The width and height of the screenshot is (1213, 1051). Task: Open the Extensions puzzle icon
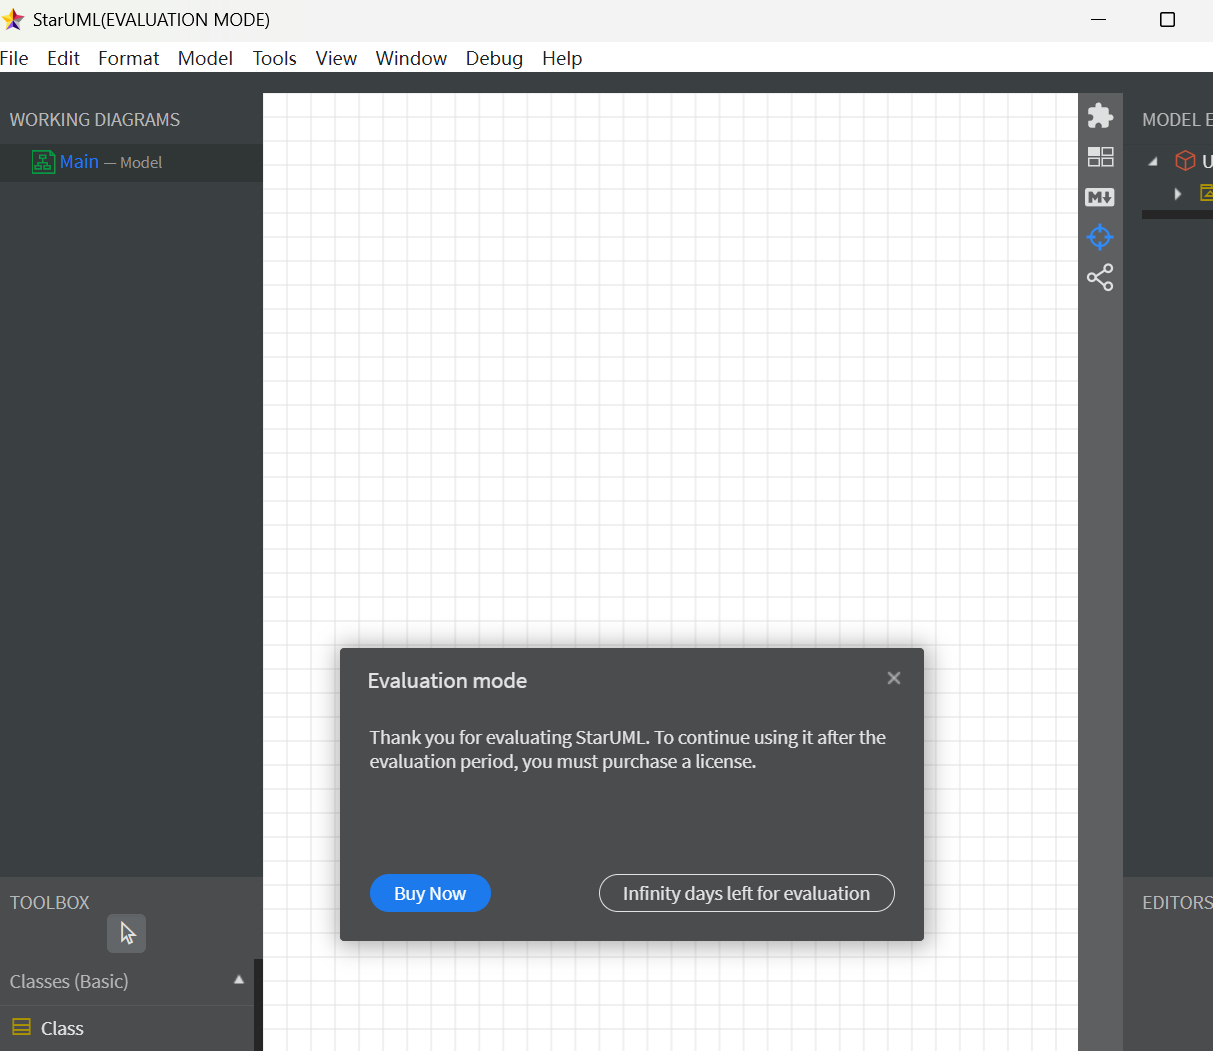click(1100, 116)
